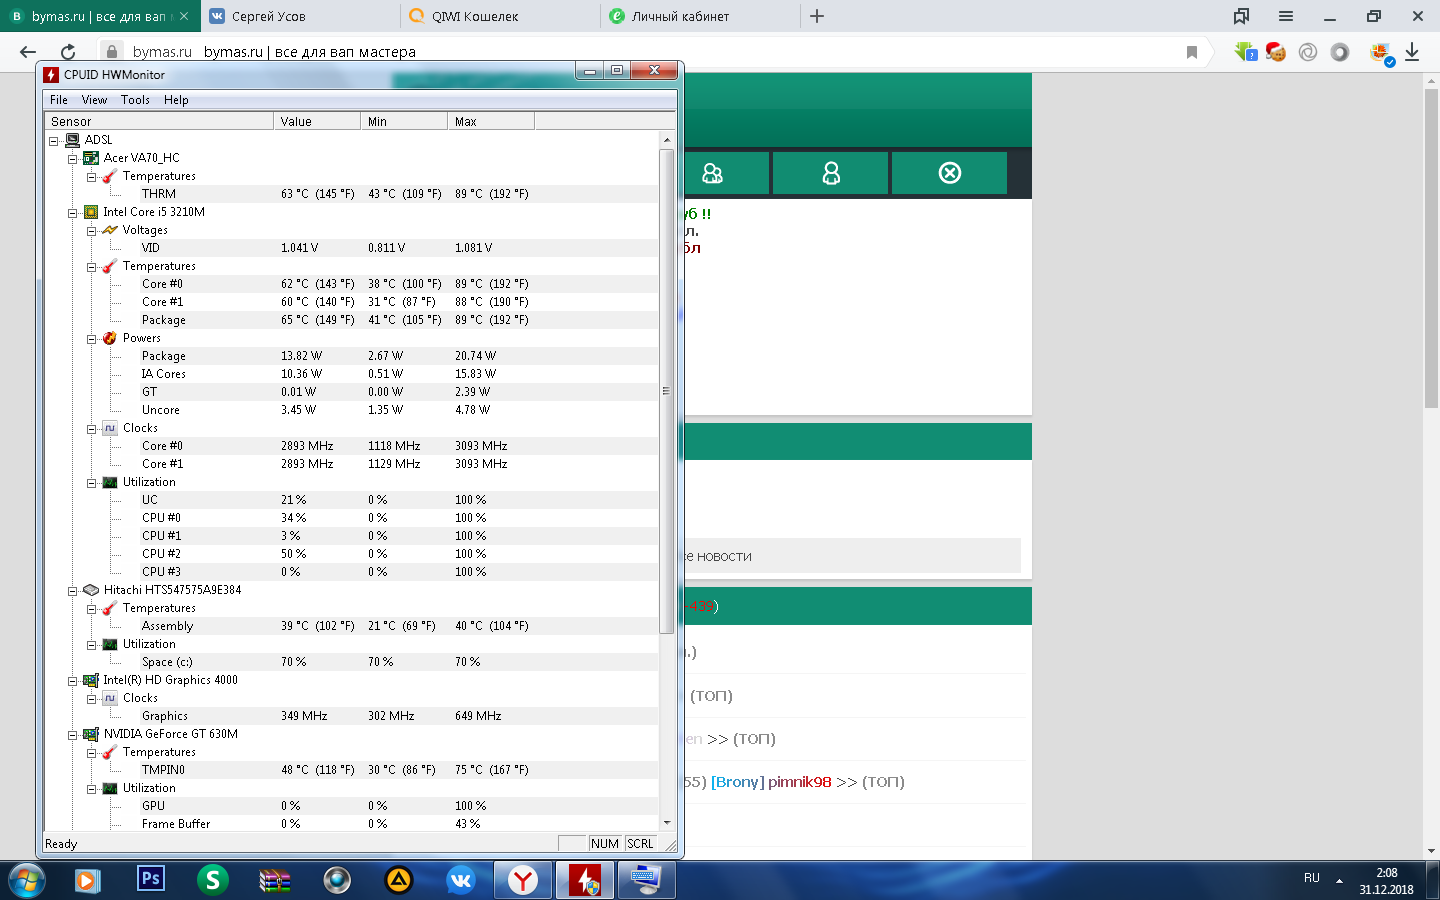Click the Min column header
The image size is (1440, 900).
pyautogui.click(x=404, y=122)
